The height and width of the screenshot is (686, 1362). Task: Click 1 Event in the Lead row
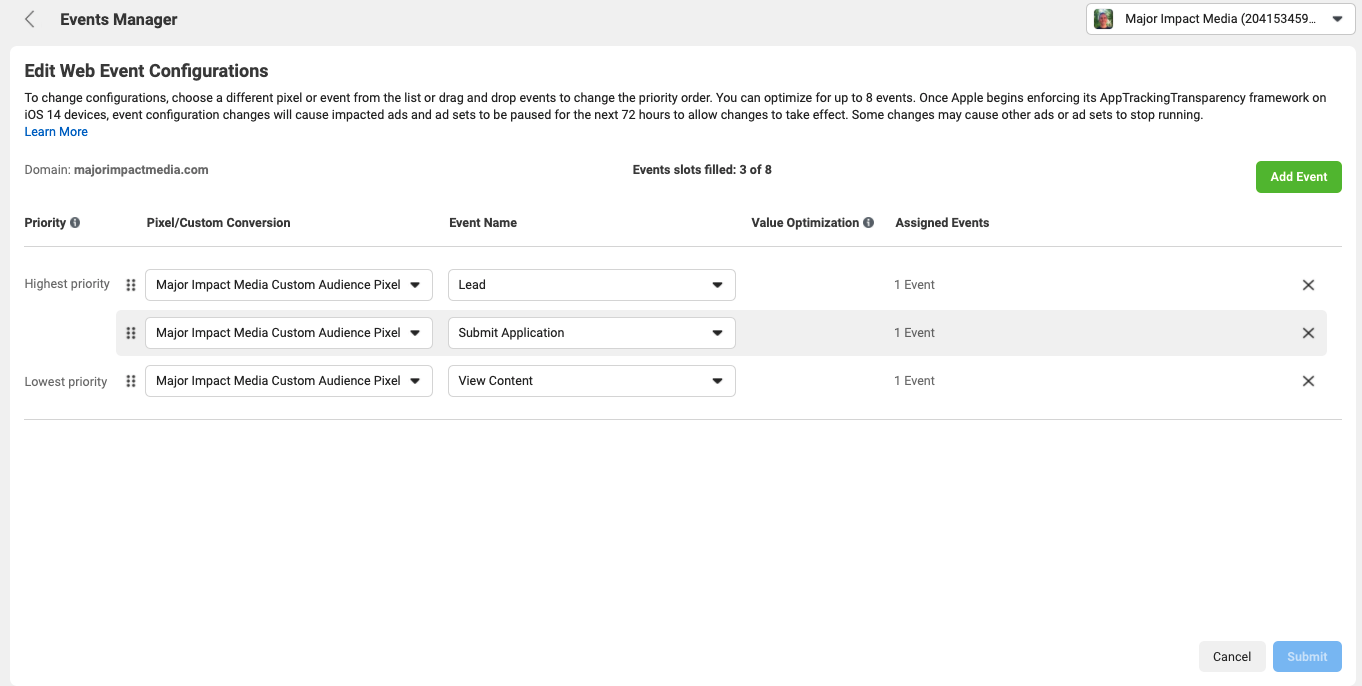(914, 285)
